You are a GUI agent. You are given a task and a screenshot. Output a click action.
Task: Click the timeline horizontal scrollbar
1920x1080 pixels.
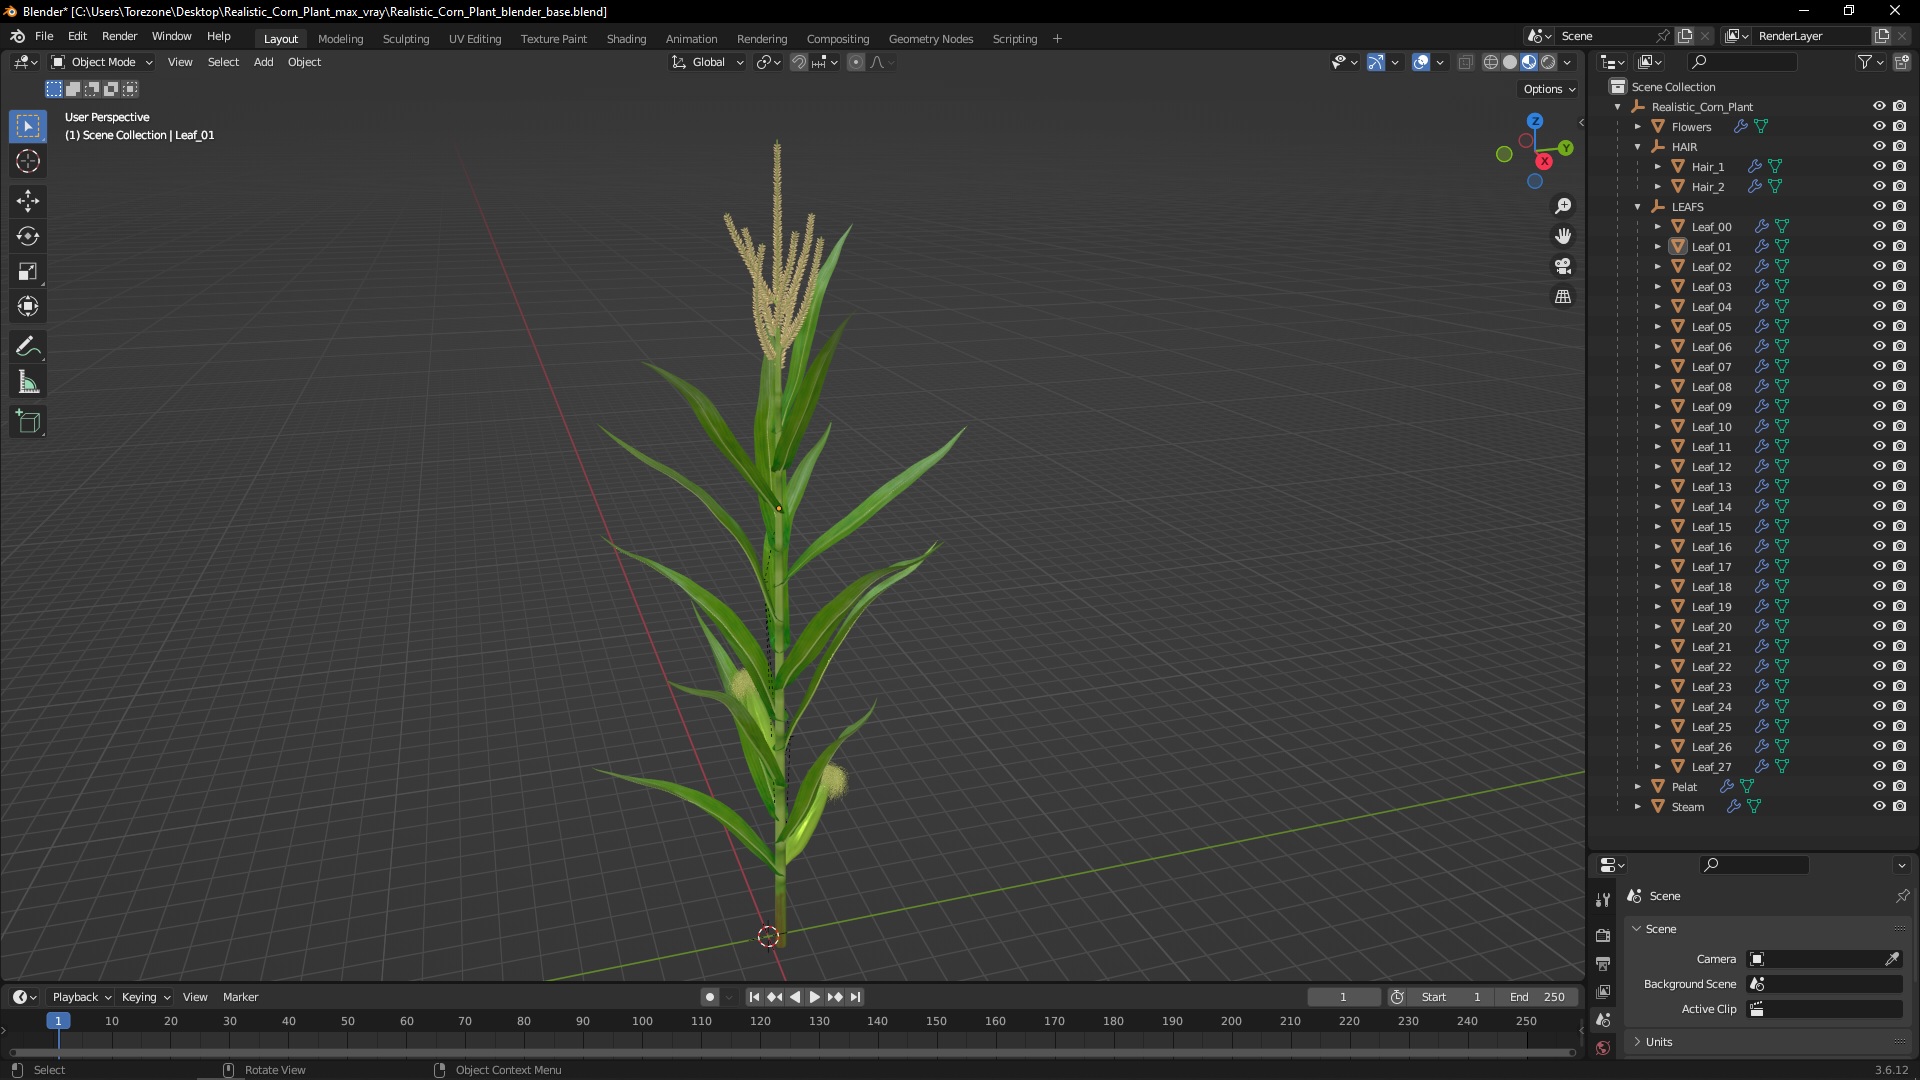(x=792, y=1053)
